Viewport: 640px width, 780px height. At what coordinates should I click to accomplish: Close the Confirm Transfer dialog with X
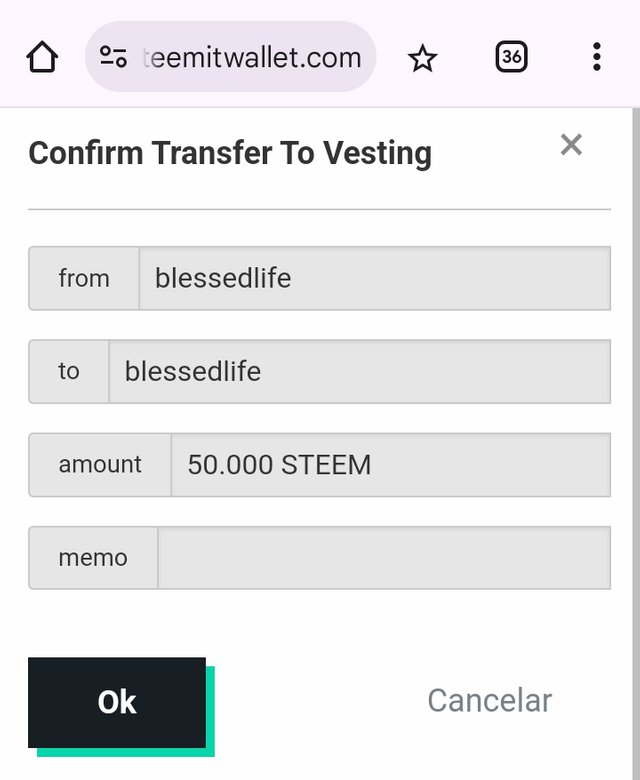point(571,145)
